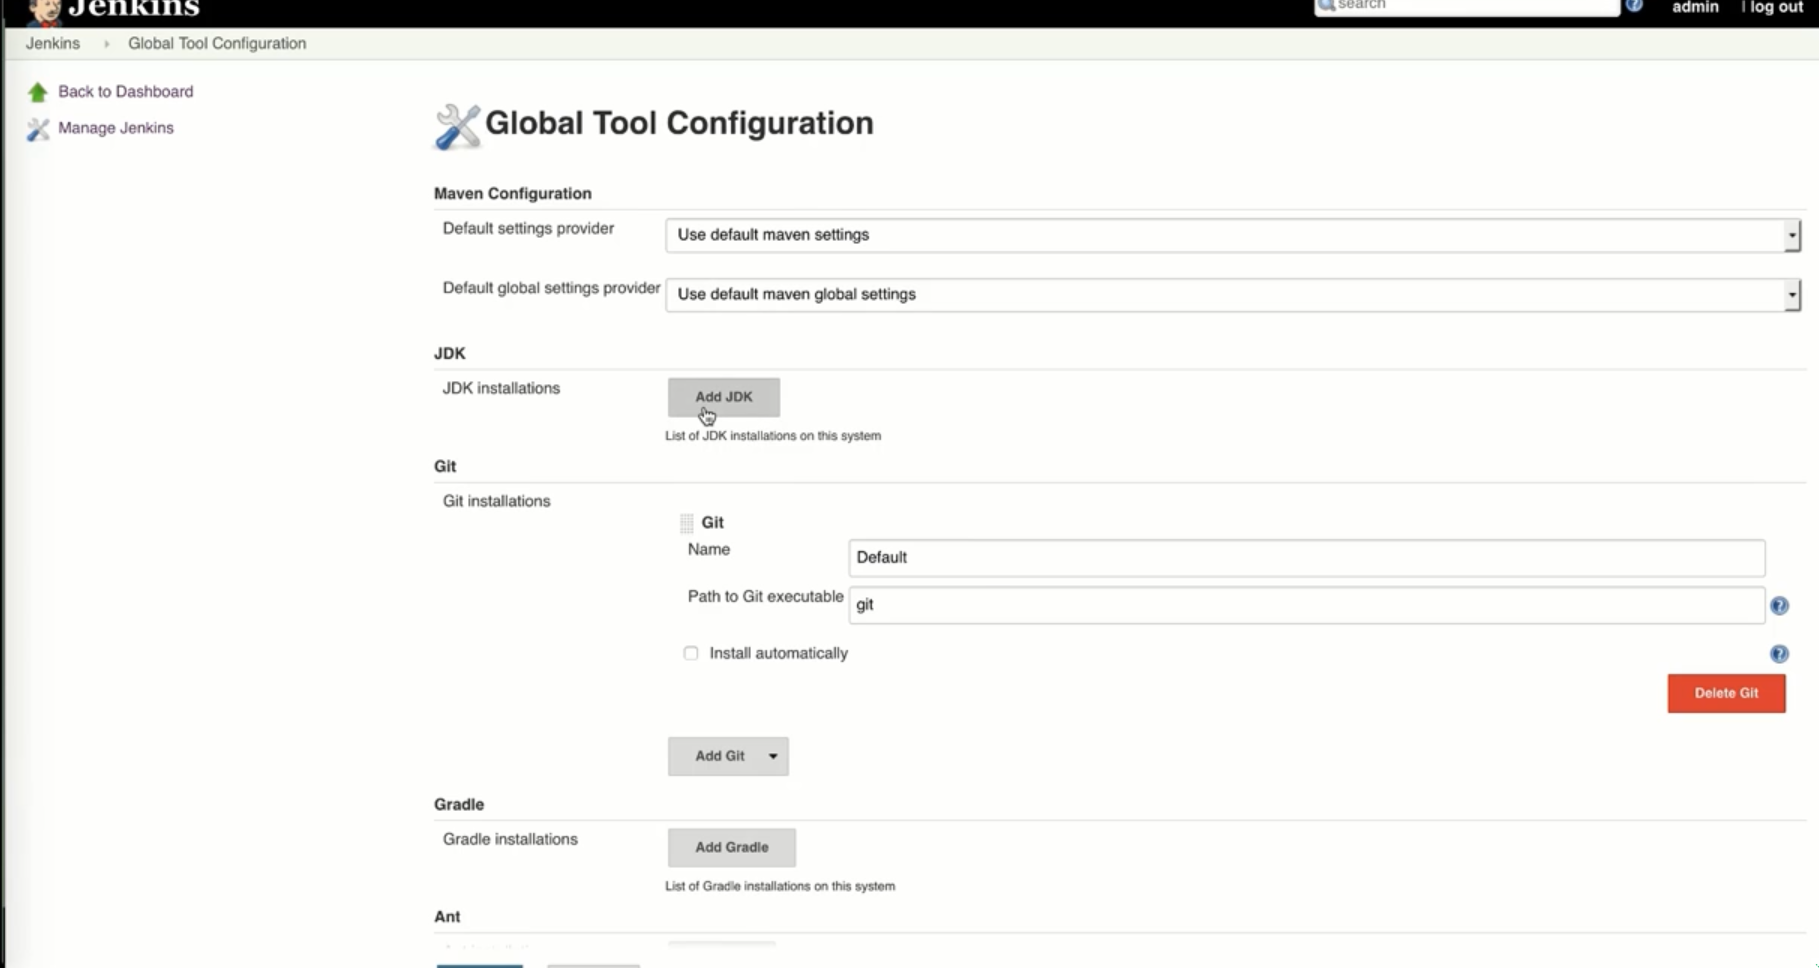This screenshot has height=968, width=1819.
Task: Open the Default settings provider dropdown
Action: 1233,235
